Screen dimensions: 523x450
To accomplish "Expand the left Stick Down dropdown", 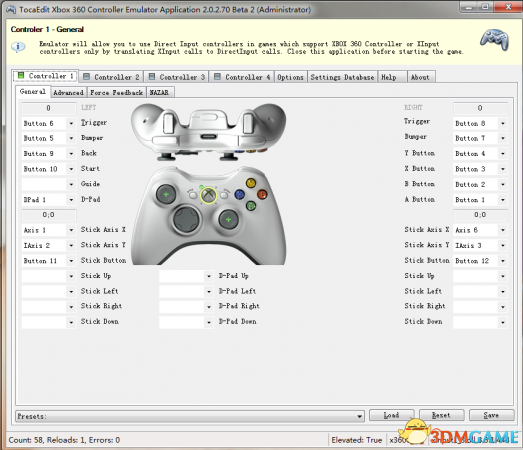I will point(71,322).
